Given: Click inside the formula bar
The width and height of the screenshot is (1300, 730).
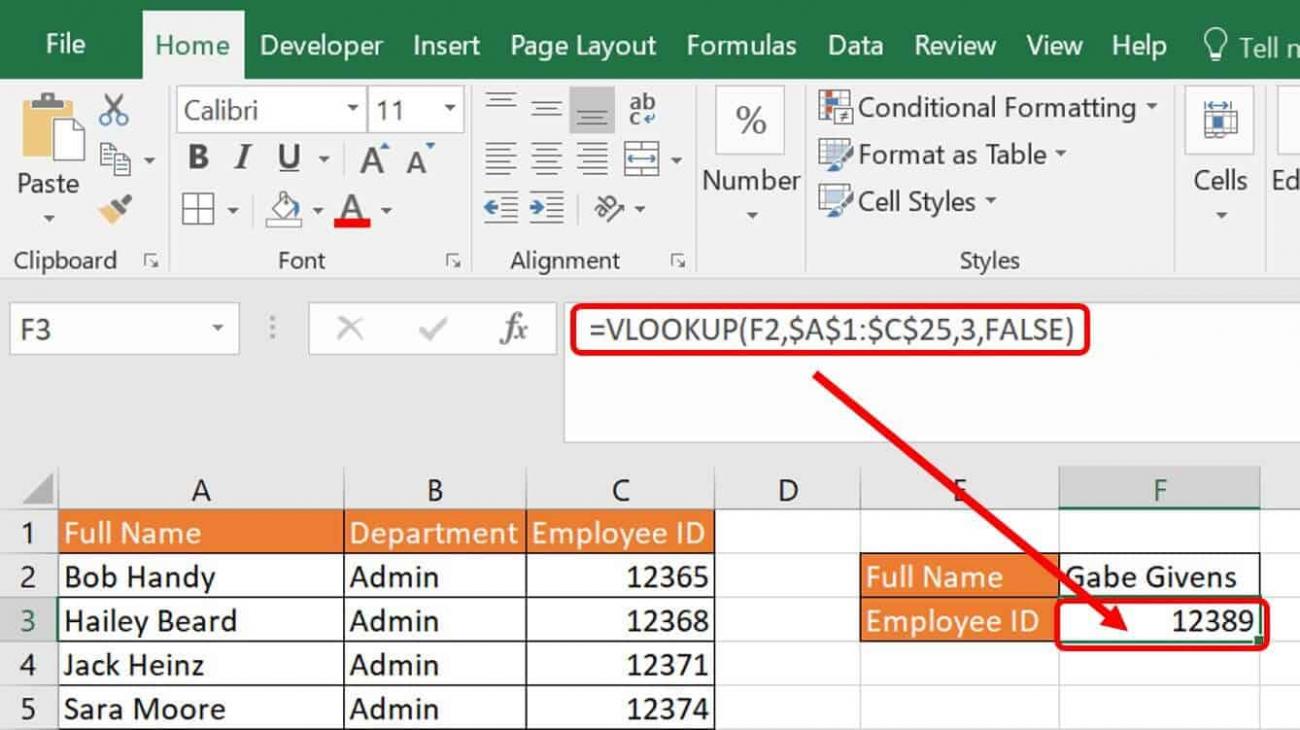Looking at the screenshot, I should pos(900,400).
